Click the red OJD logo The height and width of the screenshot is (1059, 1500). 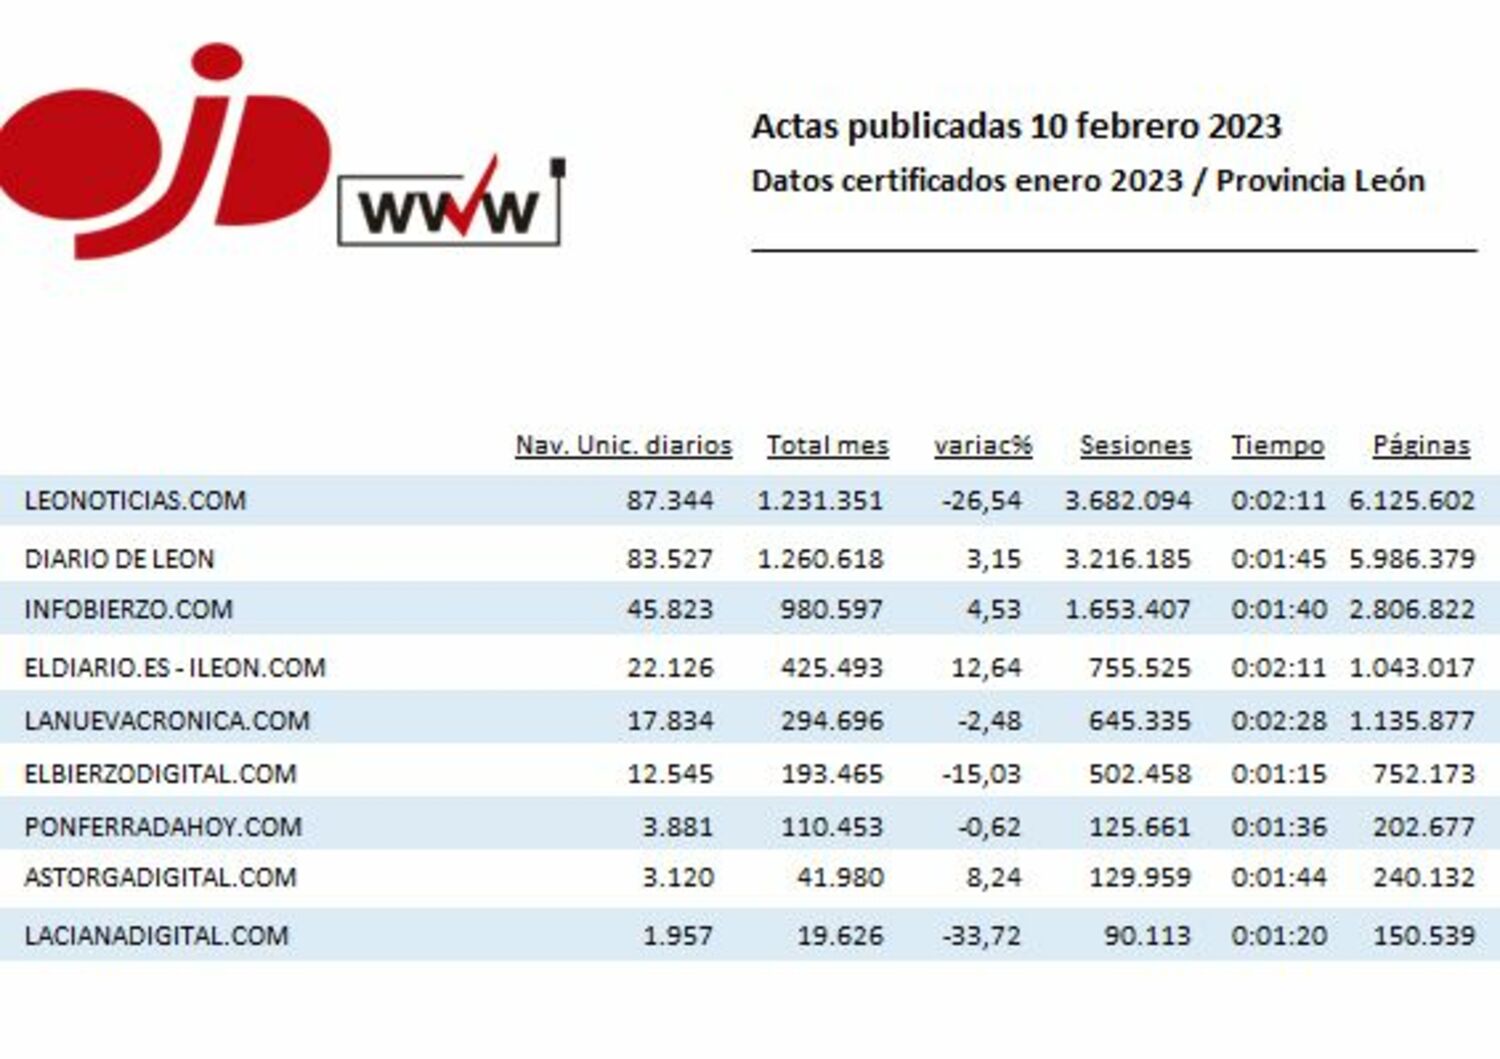[x=165, y=150]
